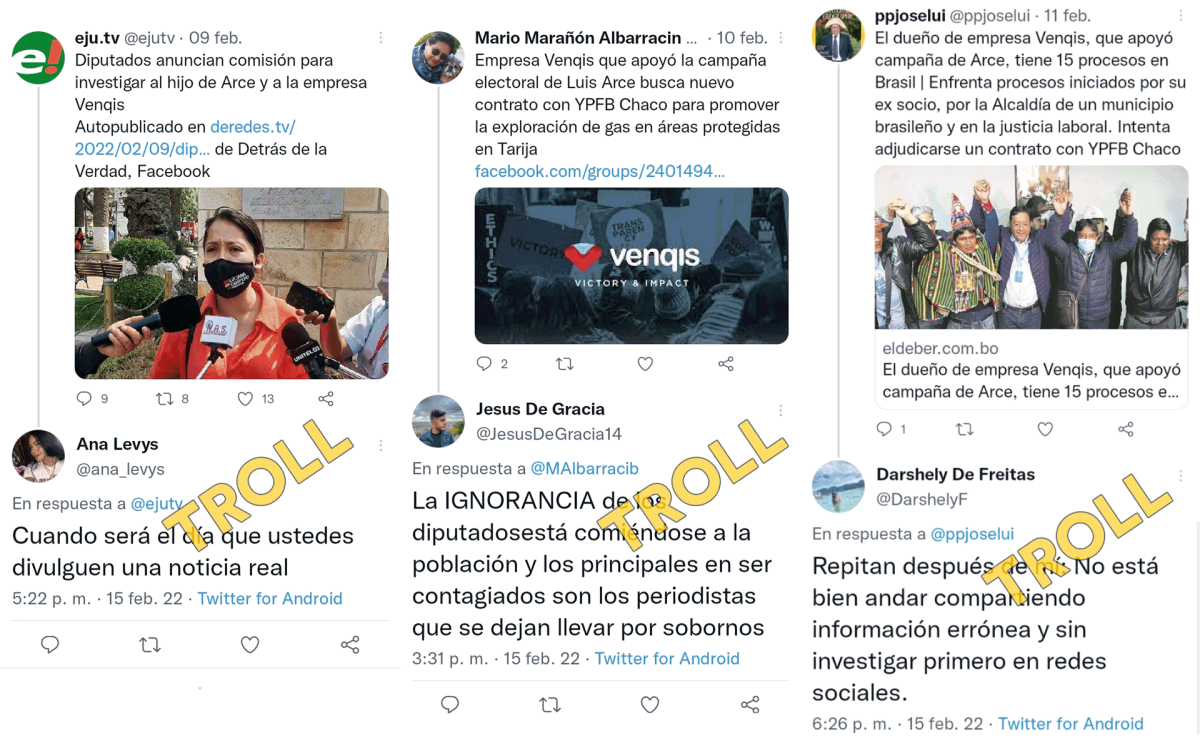The image size is (1200, 743).
Task: Retweet the ppjoselui post
Action: pos(965,429)
